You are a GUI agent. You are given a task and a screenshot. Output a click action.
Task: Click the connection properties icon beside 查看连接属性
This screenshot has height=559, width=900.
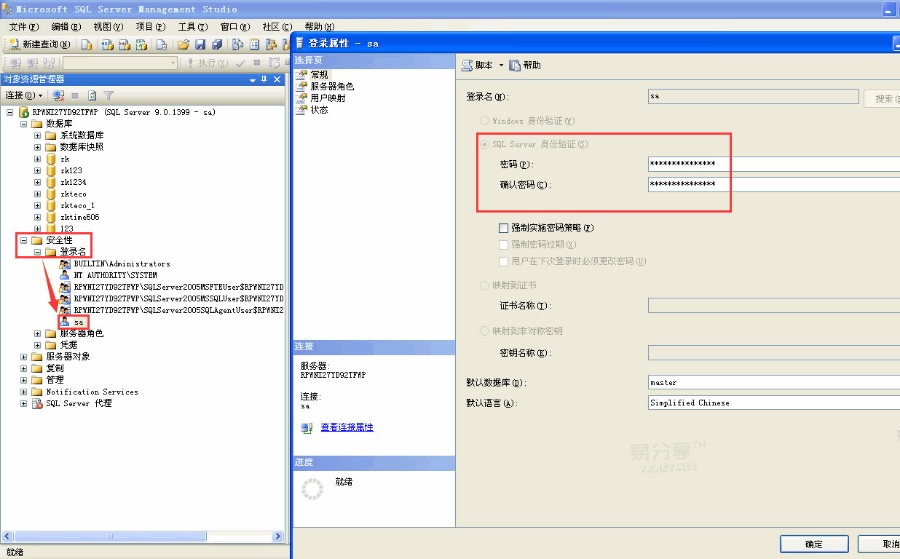click(307, 428)
